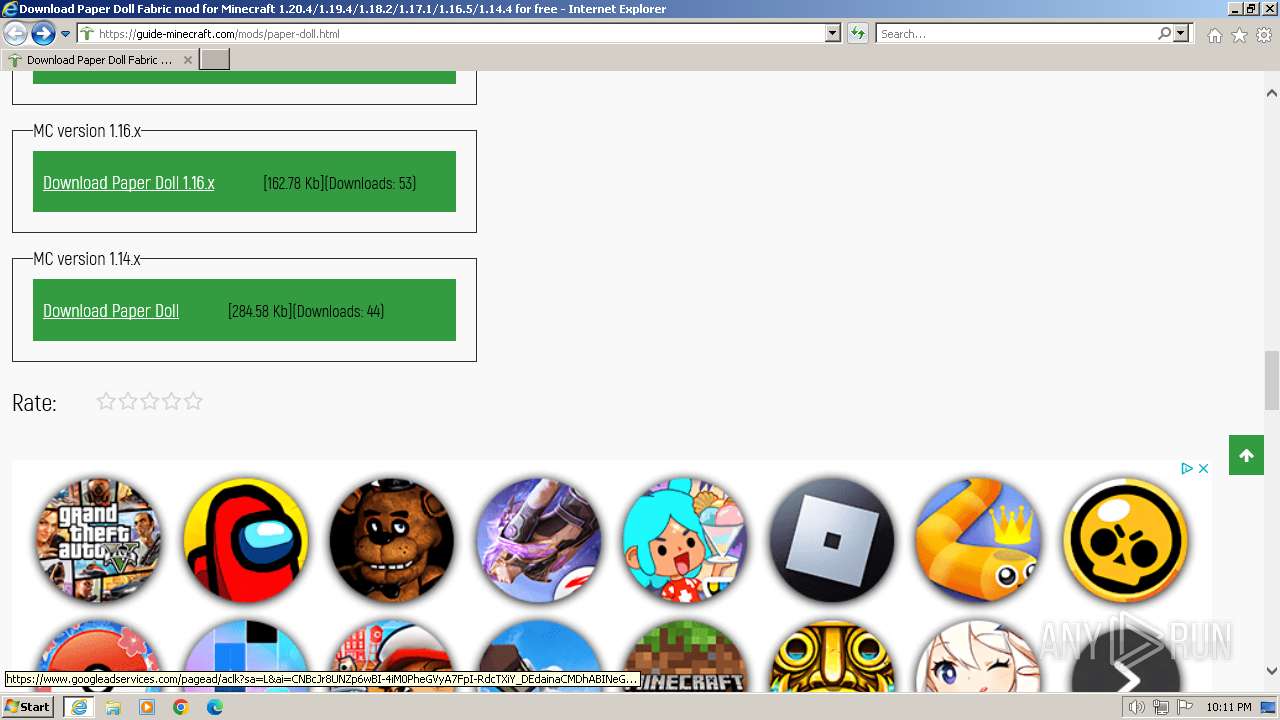Viewport: 1280px width, 720px height.
Task: Open a new blank tab
Action: point(215,60)
